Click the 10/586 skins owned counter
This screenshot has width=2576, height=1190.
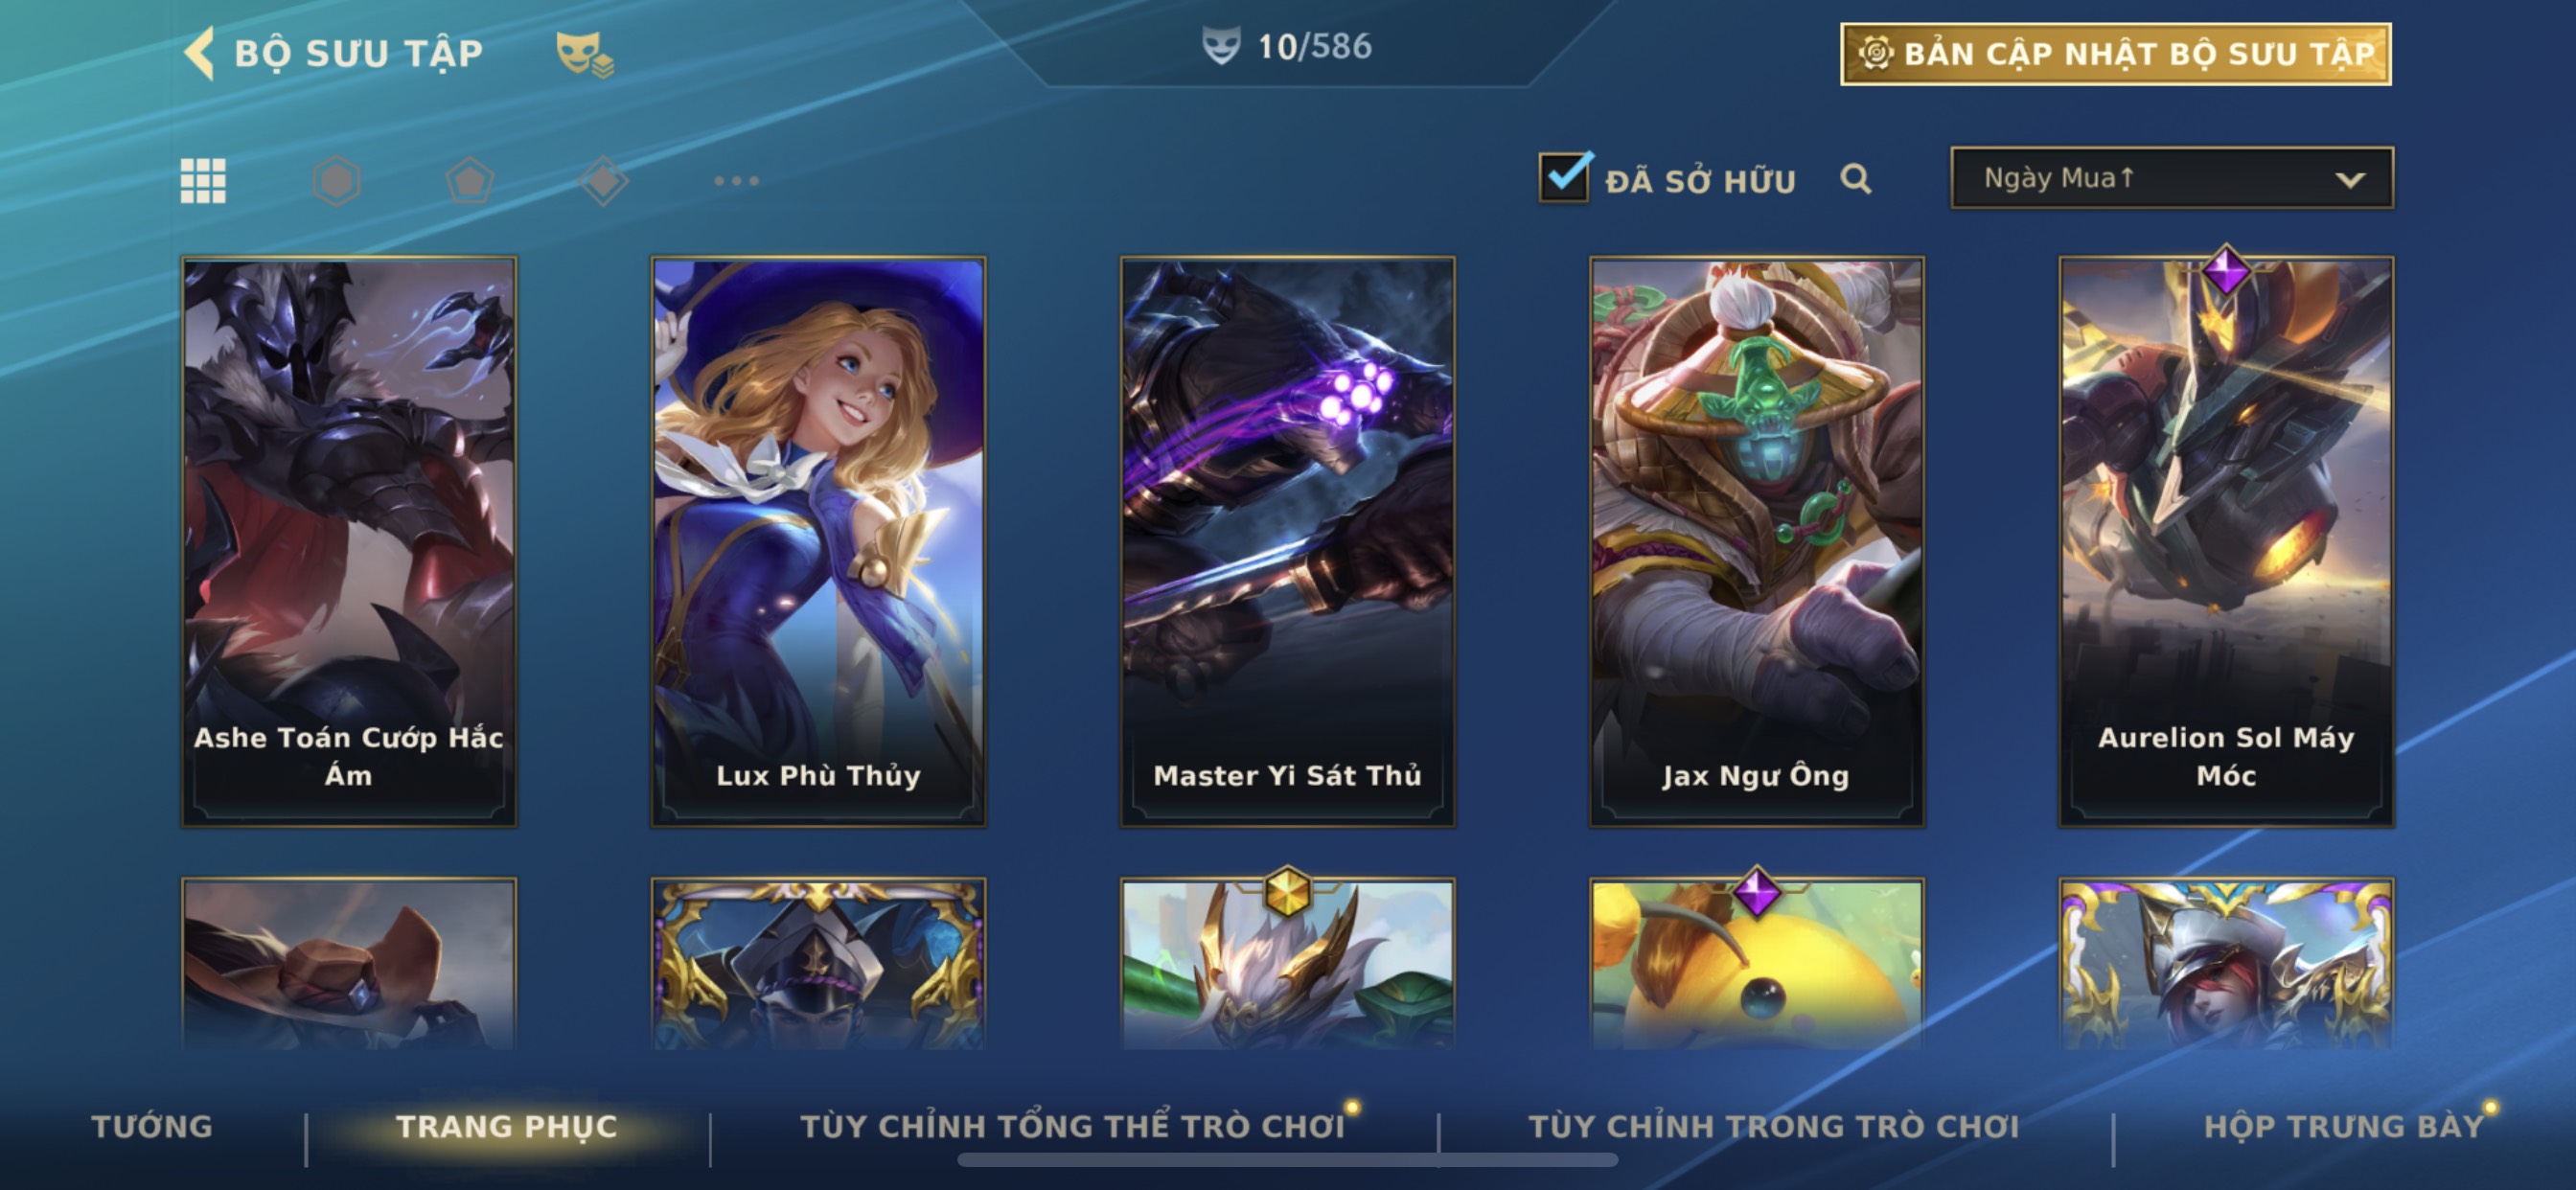click(x=1287, y=46)
